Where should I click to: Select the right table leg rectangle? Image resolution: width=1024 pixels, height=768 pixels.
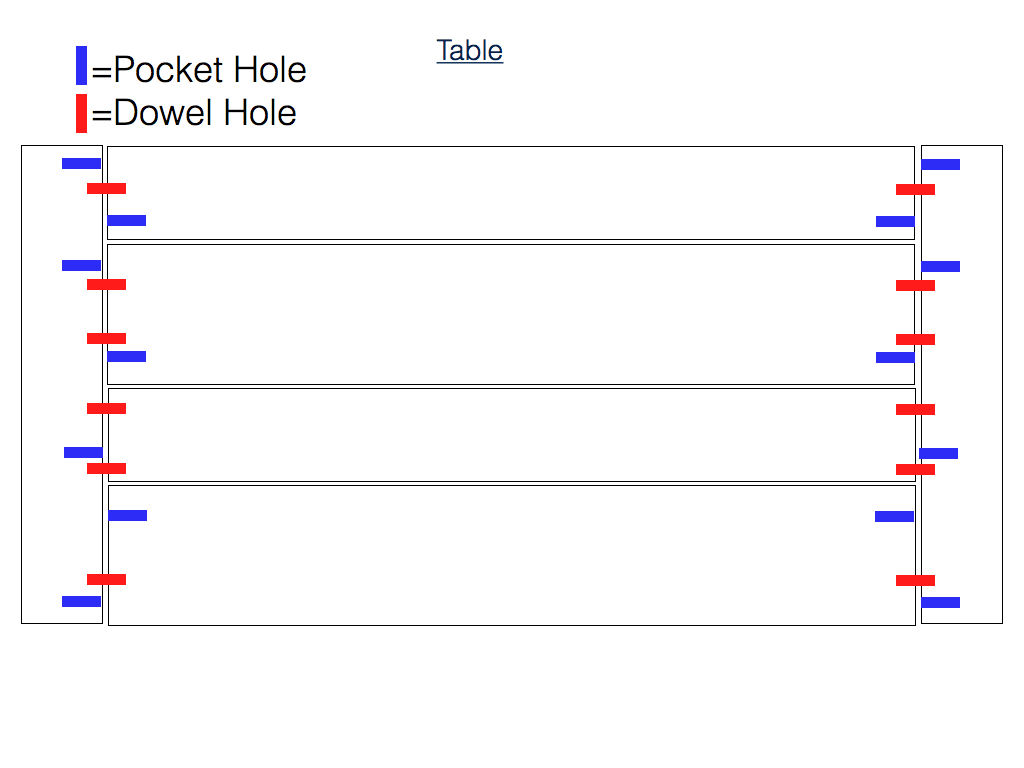[x=962, y=385]
